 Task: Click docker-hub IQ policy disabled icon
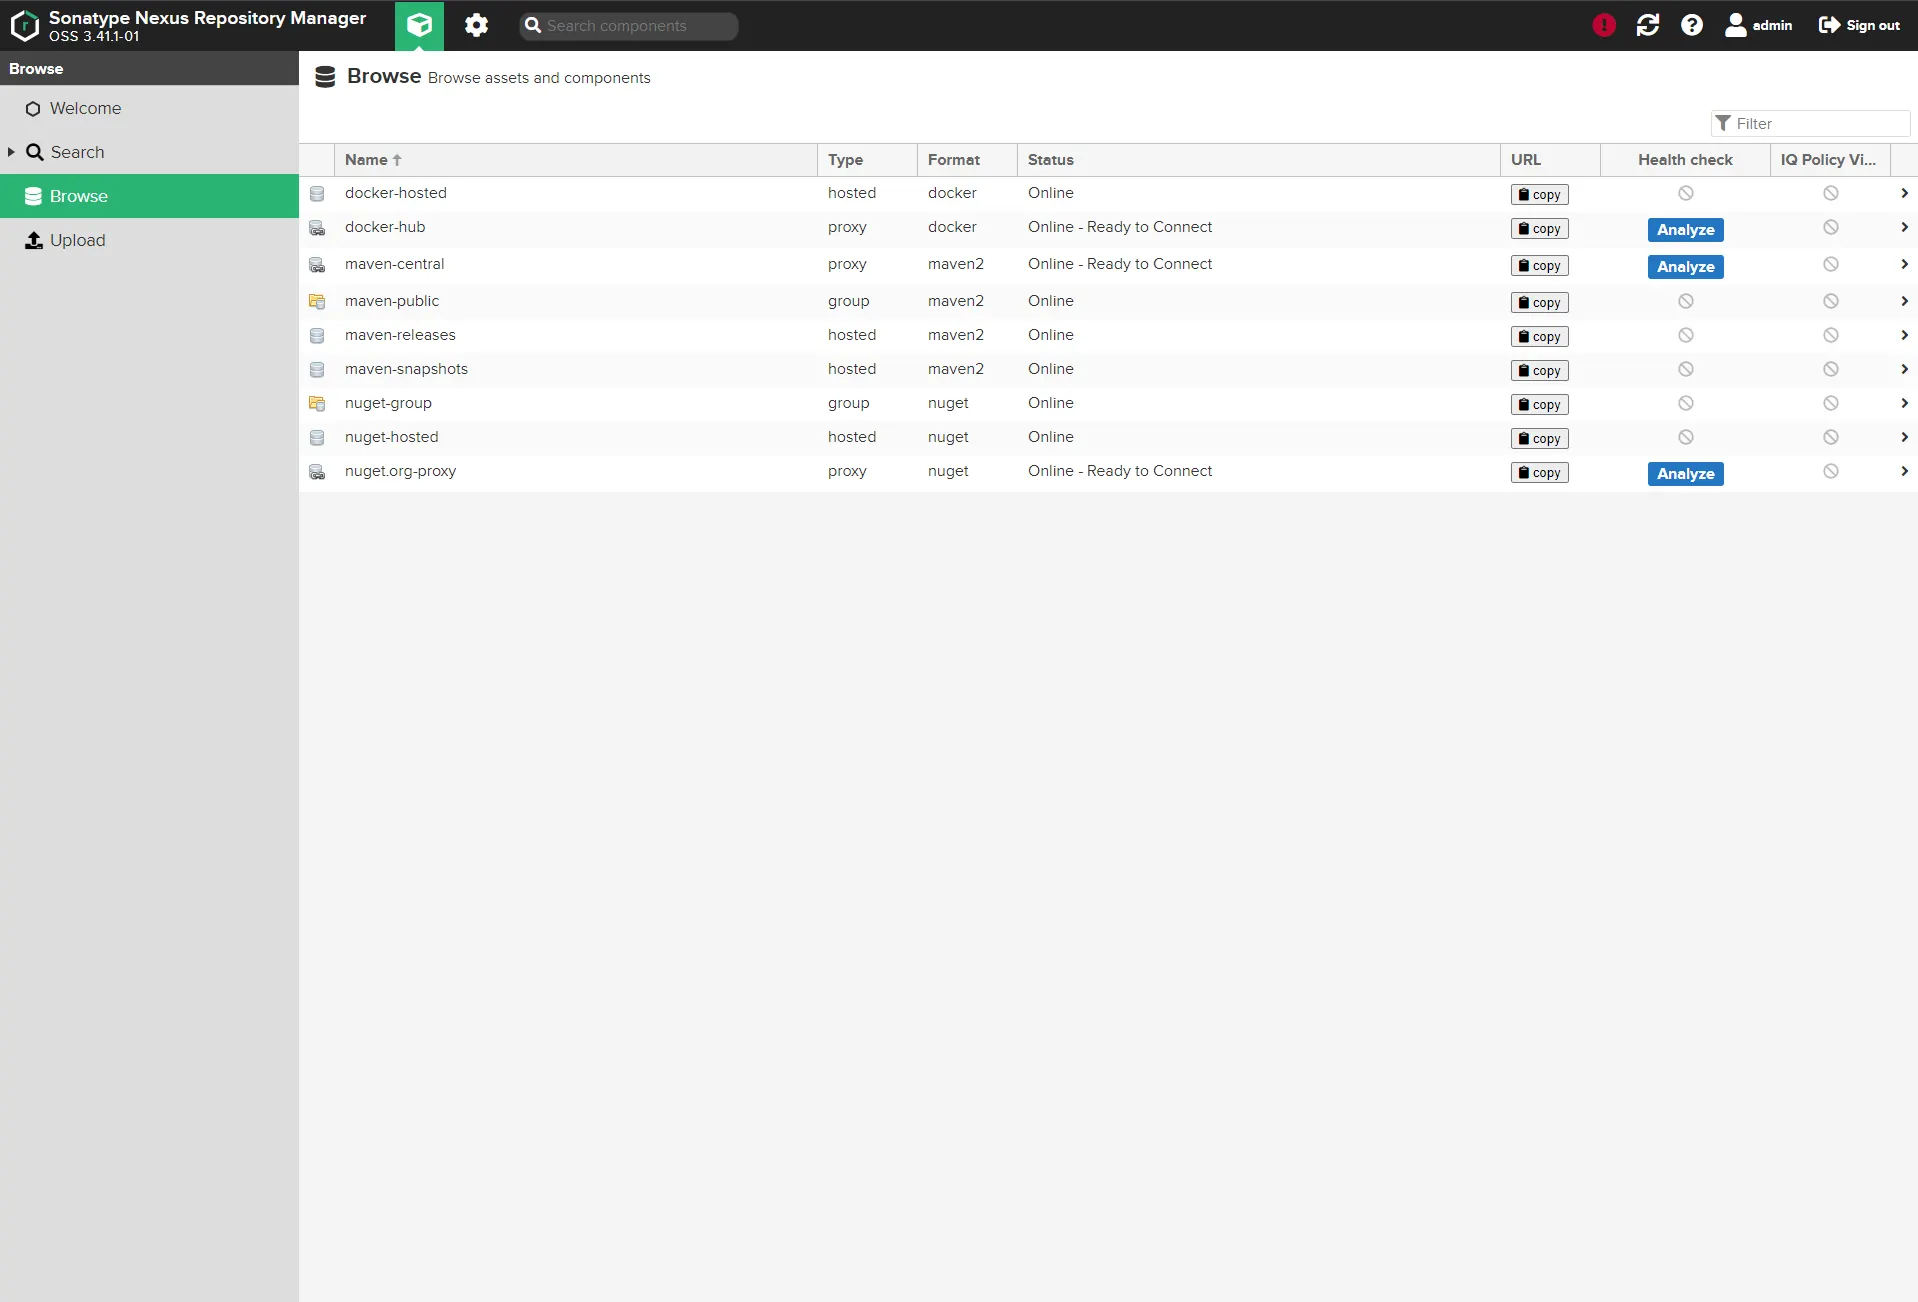point(1831,227)
